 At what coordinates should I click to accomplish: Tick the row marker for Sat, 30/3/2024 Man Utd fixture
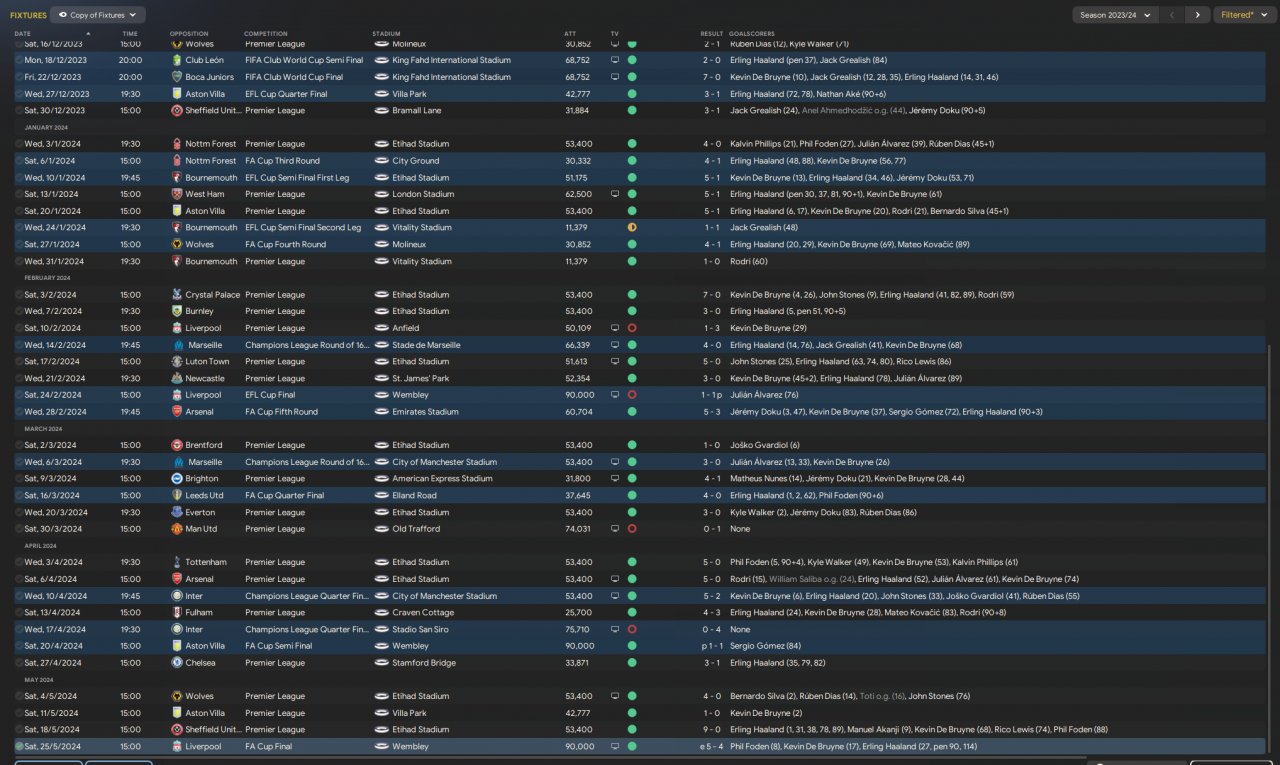click(x=19, y=529)
